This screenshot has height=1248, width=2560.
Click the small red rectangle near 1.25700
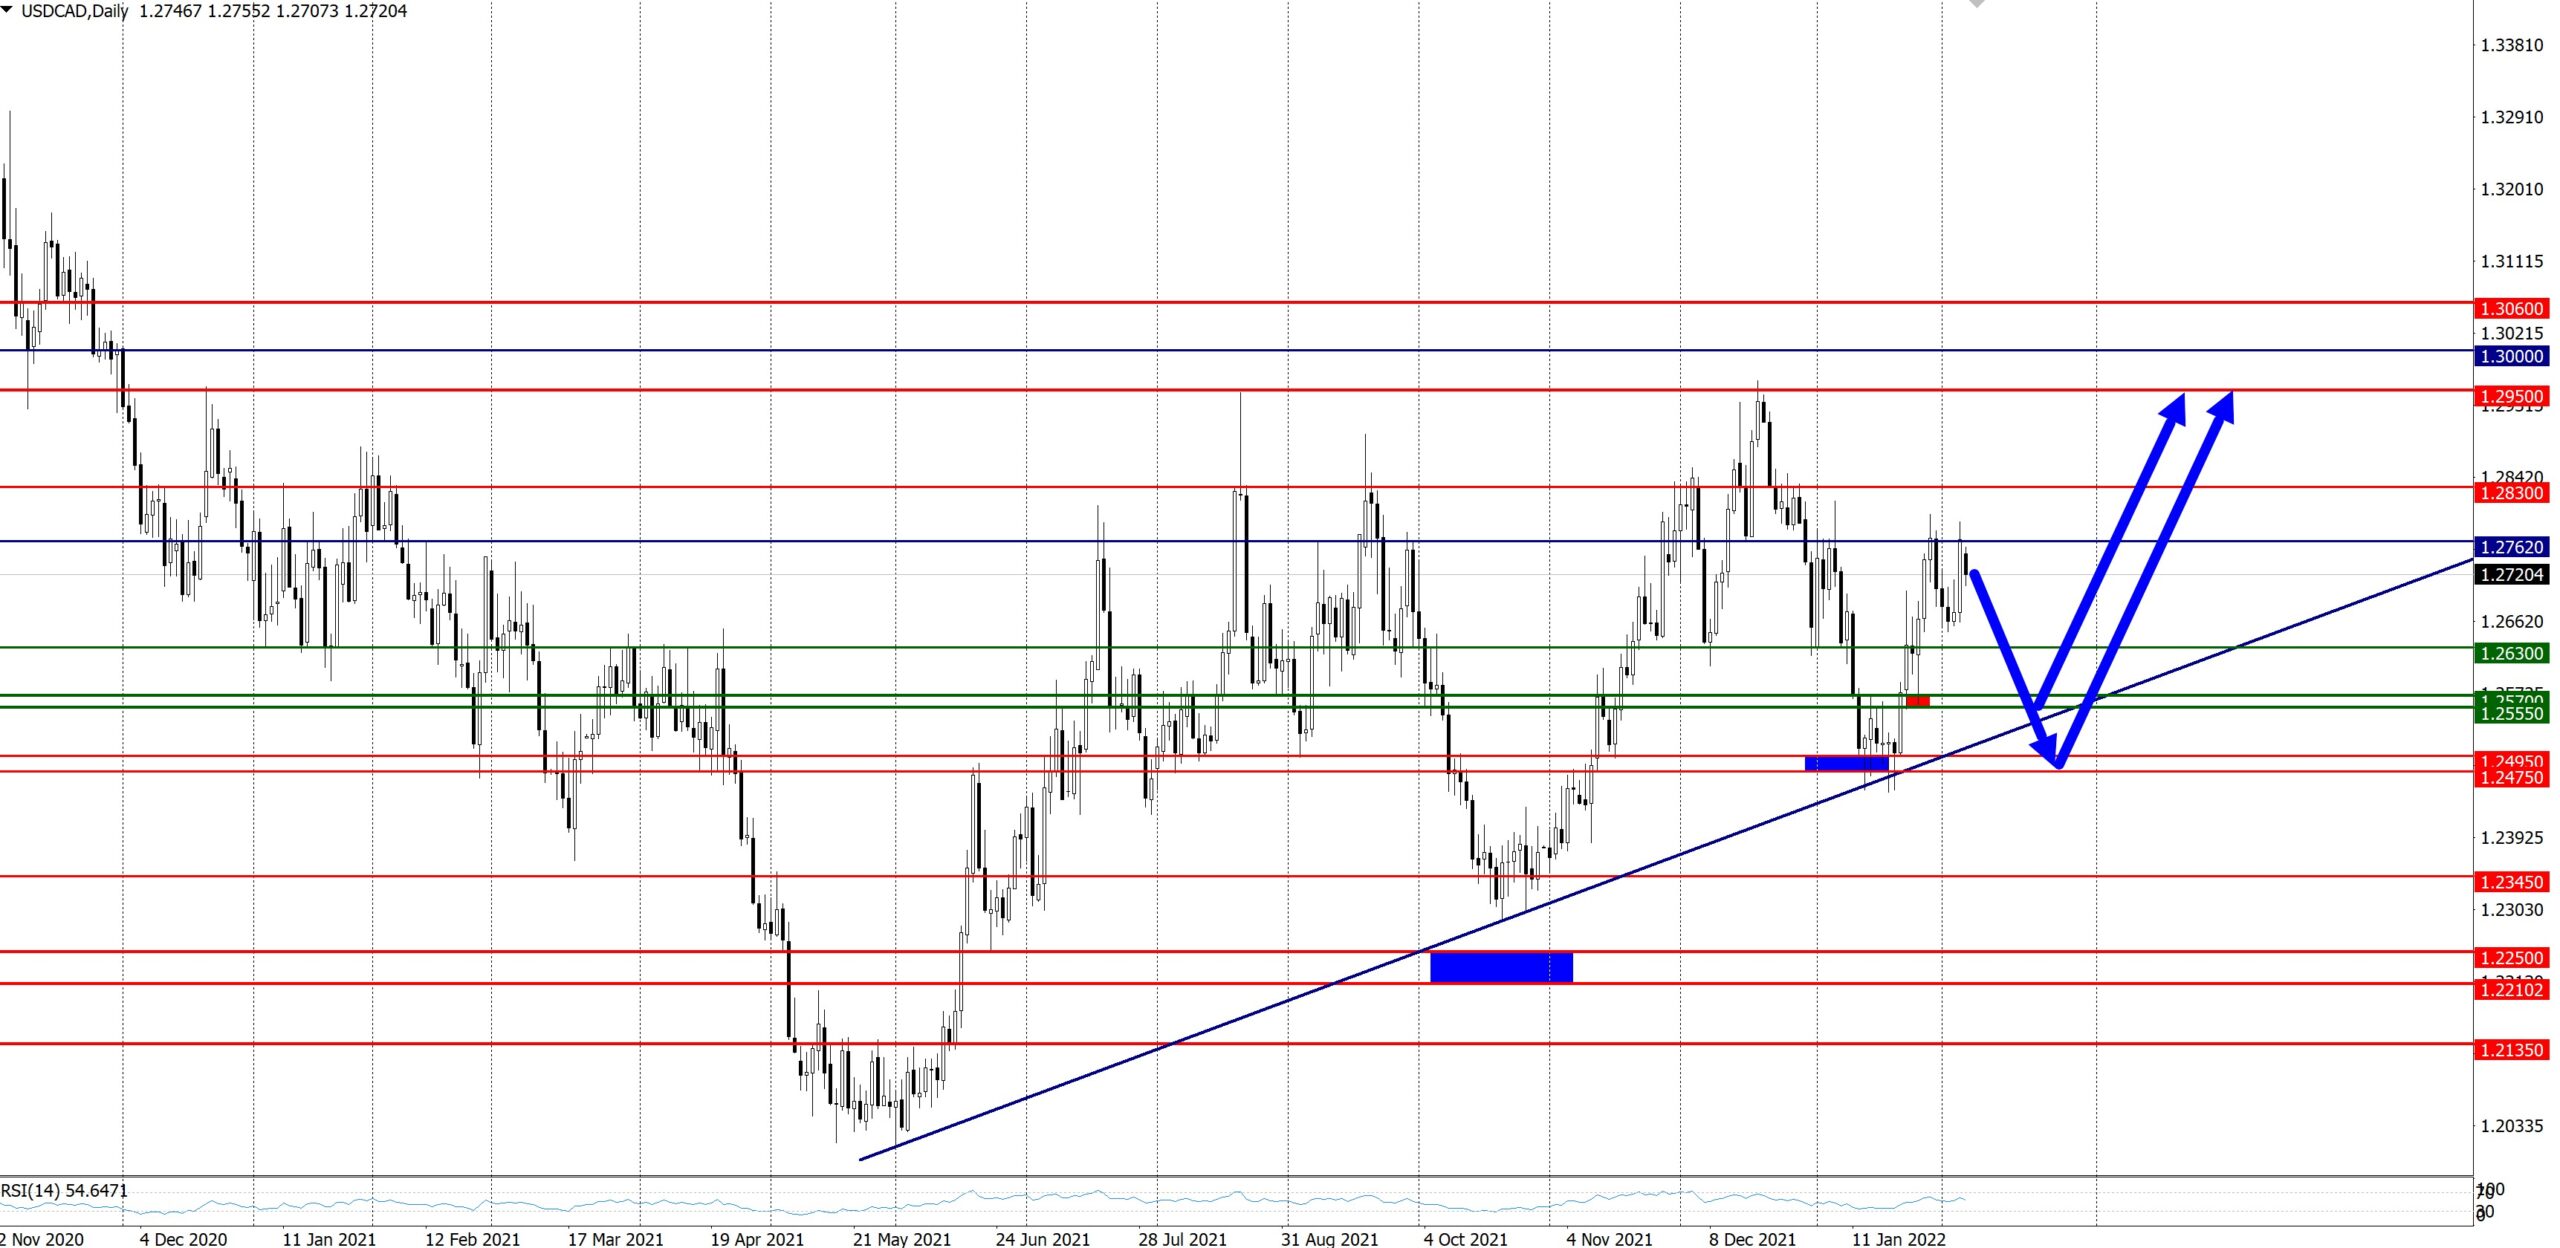pyautogui.click(x=1918, y=701)
